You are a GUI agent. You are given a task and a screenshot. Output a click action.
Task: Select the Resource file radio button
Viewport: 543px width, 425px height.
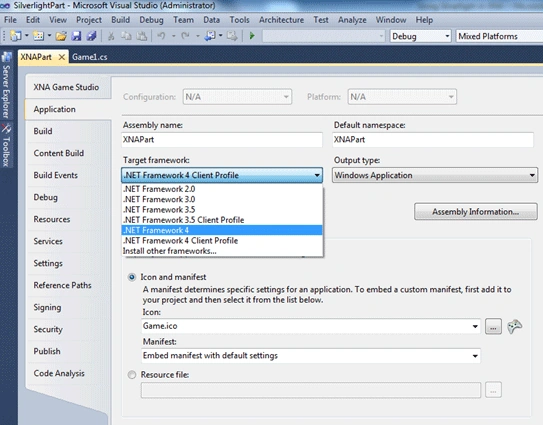pos(132,375)
